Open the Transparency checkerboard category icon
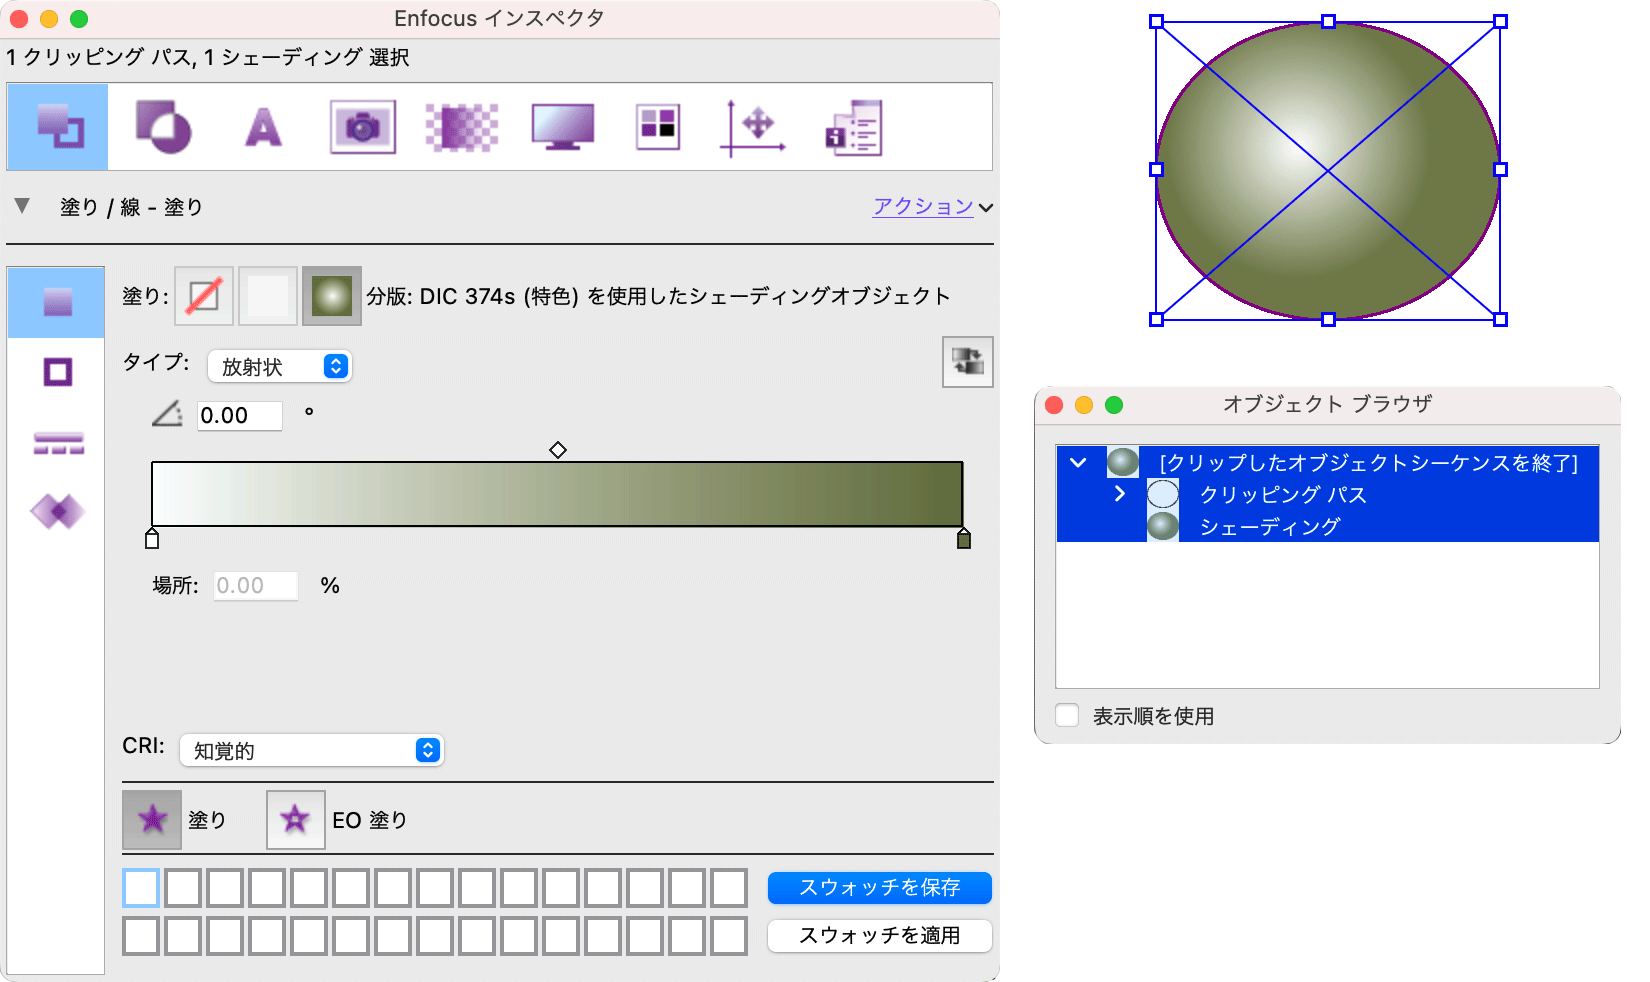1650x982 pixels. click(462, 128)
